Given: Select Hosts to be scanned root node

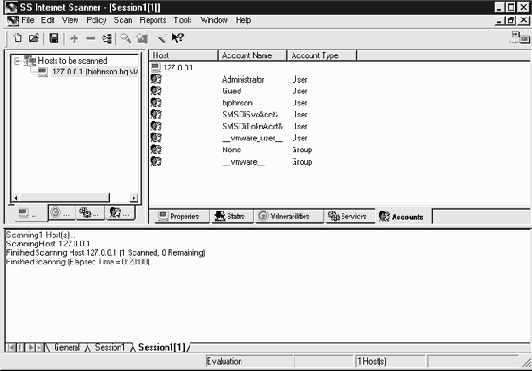Looking at the screenshot, I should [72, 61].
